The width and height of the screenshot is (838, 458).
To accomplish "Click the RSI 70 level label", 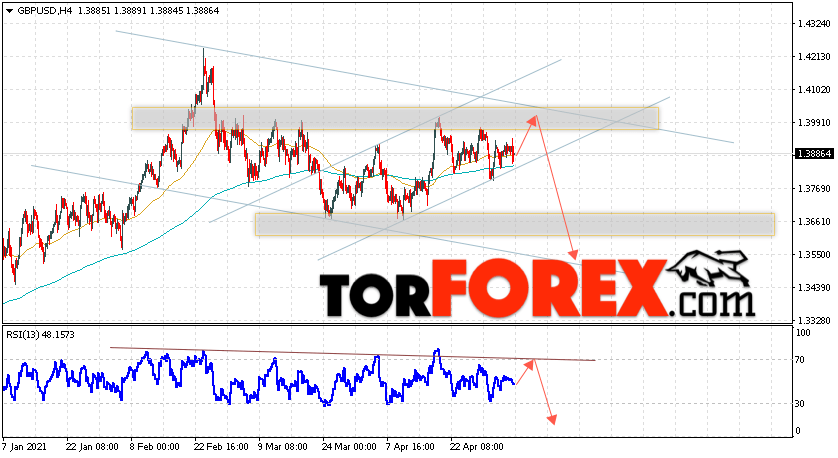I will point(800,360).
